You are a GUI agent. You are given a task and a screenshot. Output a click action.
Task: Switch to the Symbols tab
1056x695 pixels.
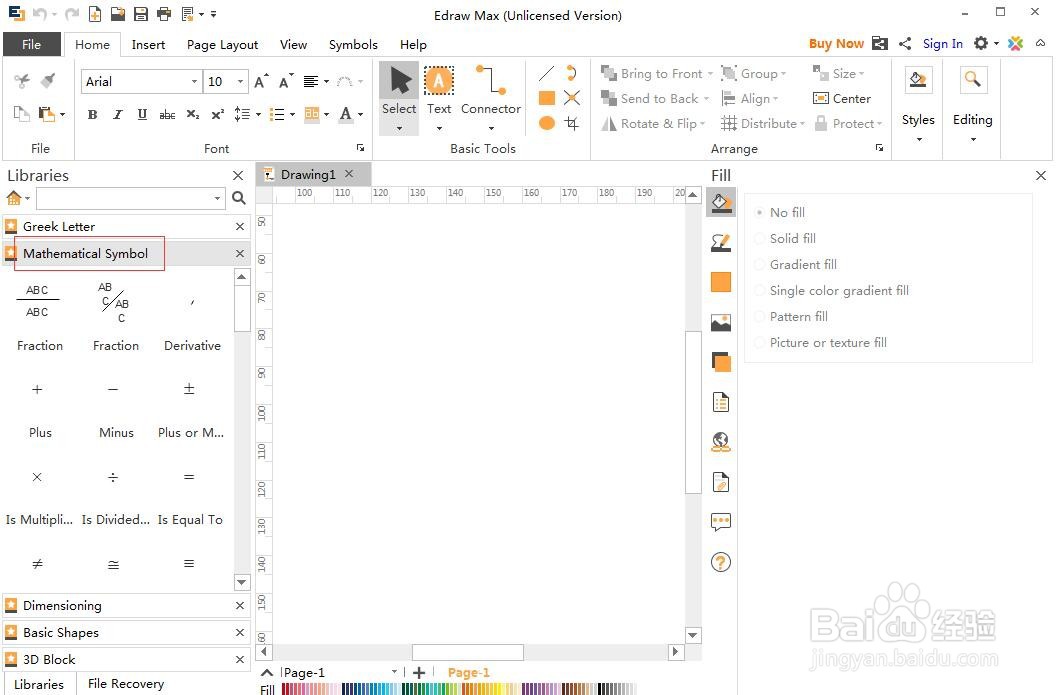[x=353, y=44]
